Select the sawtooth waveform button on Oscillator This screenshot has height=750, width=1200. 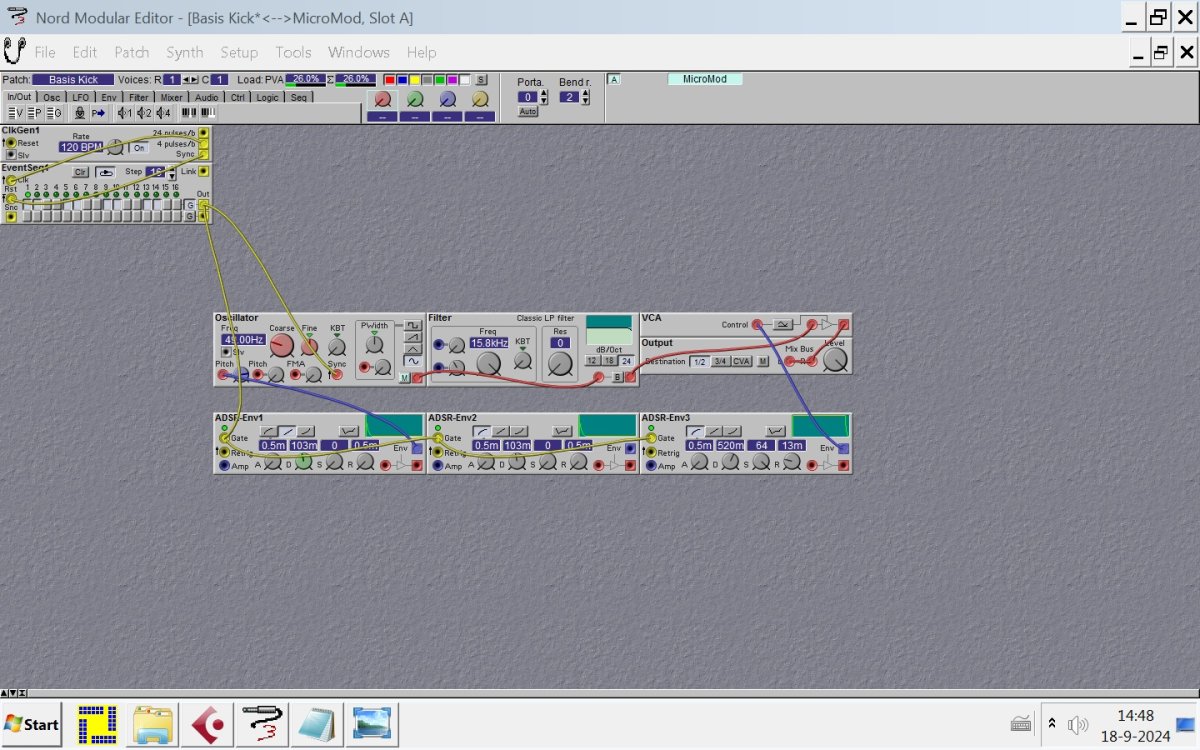413,337
